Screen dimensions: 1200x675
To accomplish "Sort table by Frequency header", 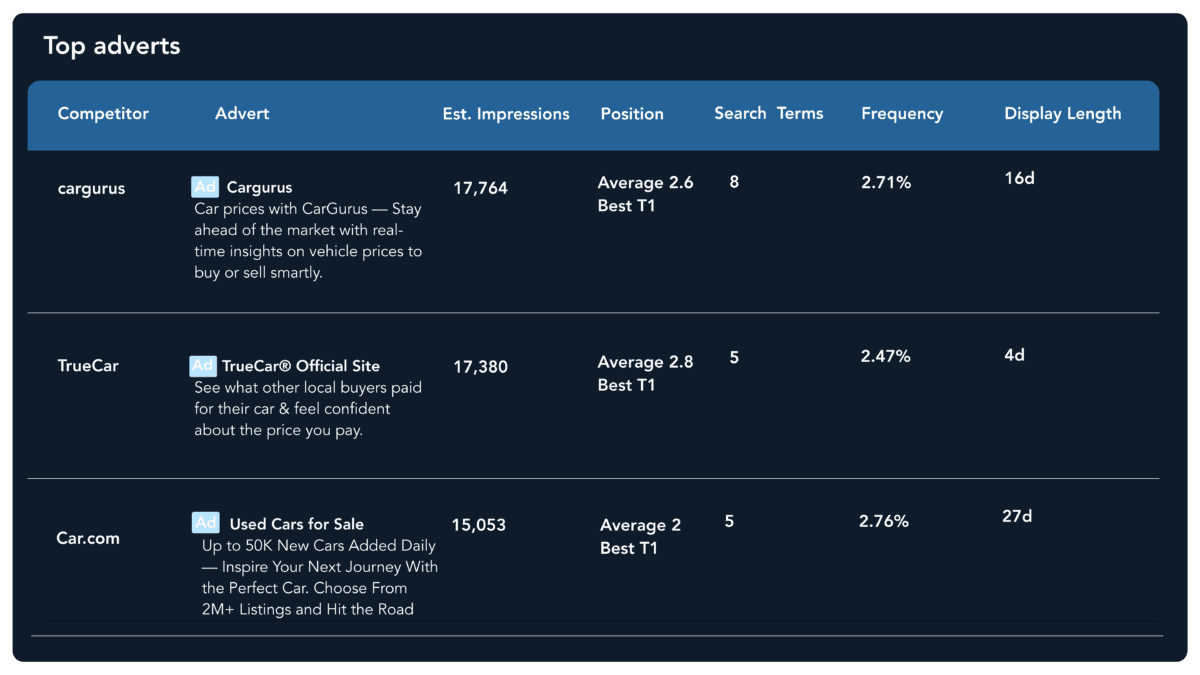I will [902, 114].
